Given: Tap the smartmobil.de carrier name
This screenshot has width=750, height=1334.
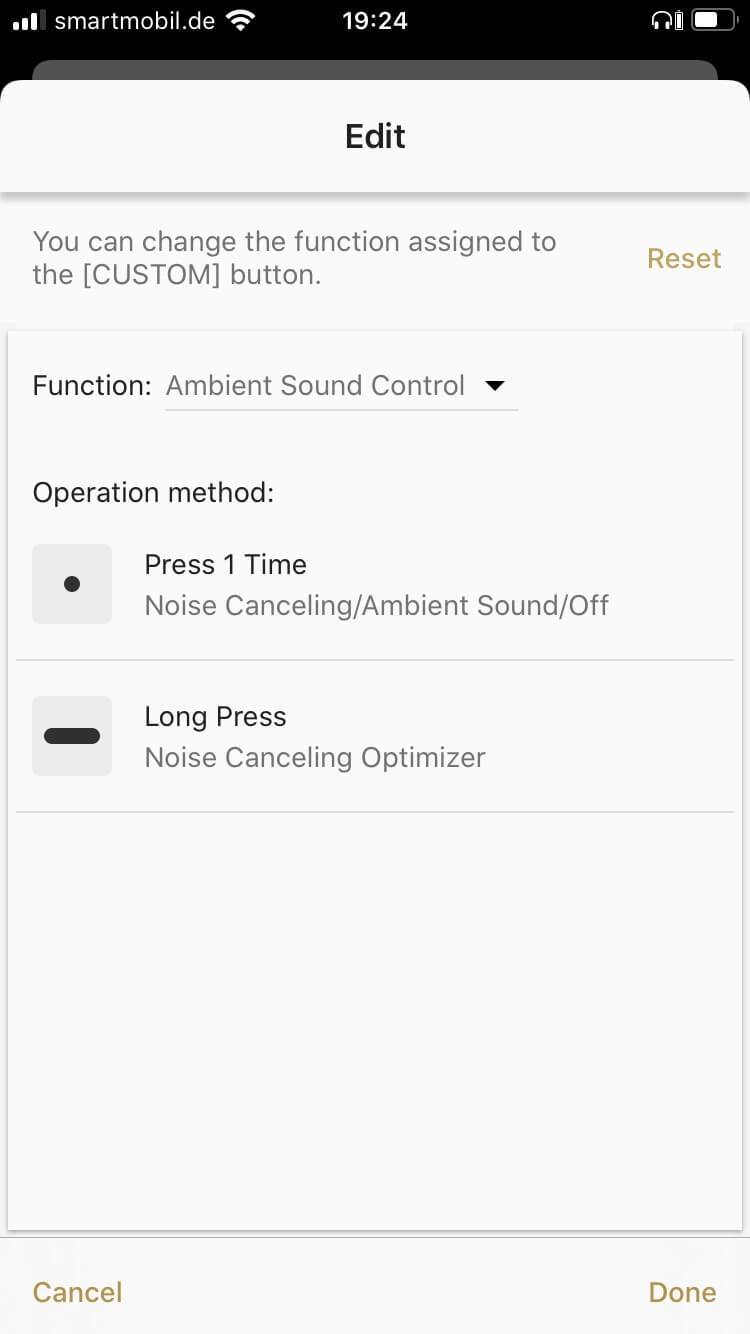Looking at the screenshot, I should click(134, 20).
